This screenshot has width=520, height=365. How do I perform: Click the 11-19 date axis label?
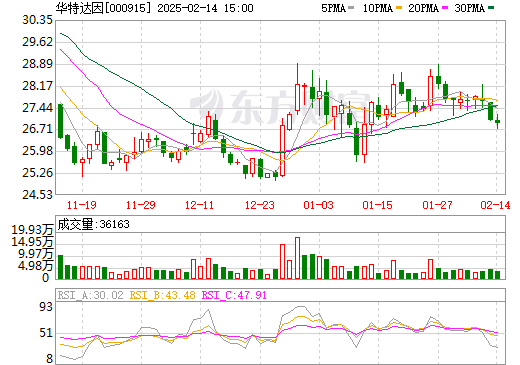tap(82, 205)
